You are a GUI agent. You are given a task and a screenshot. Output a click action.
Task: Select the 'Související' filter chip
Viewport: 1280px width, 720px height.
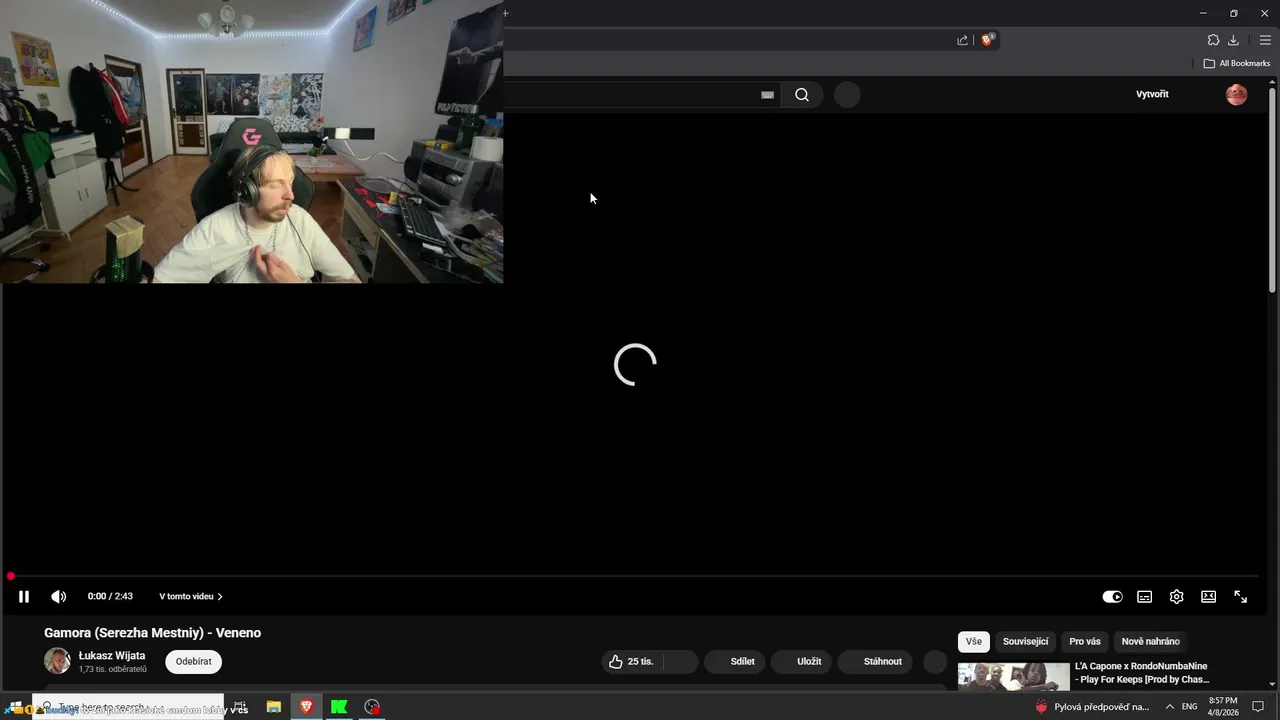coord(1026,642)
